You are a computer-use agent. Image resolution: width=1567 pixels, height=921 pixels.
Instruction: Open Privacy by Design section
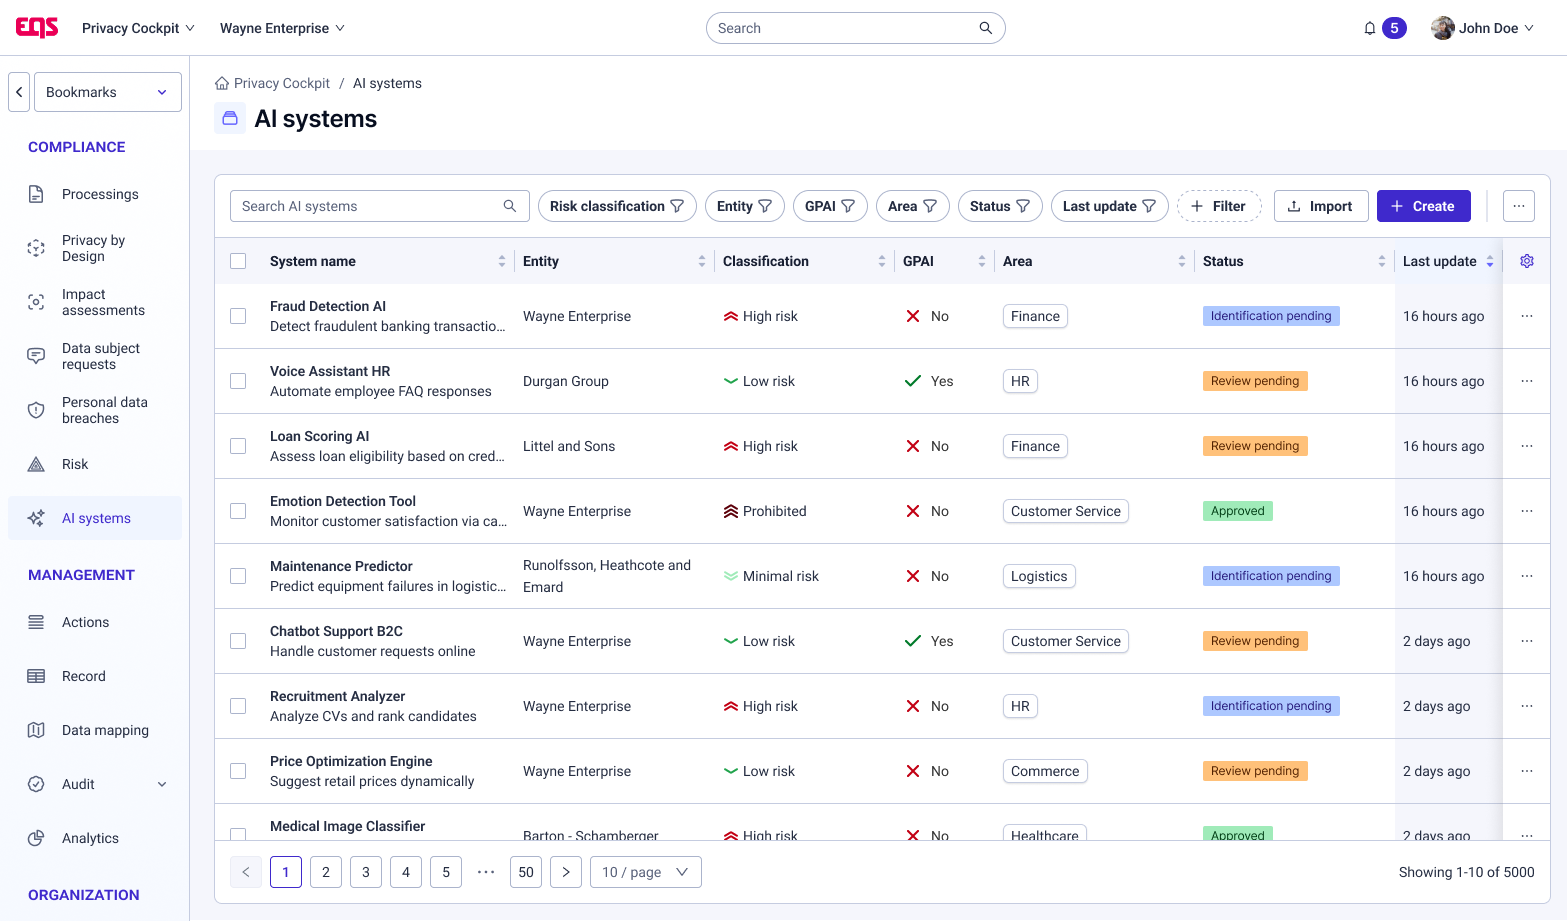[93, 248]
